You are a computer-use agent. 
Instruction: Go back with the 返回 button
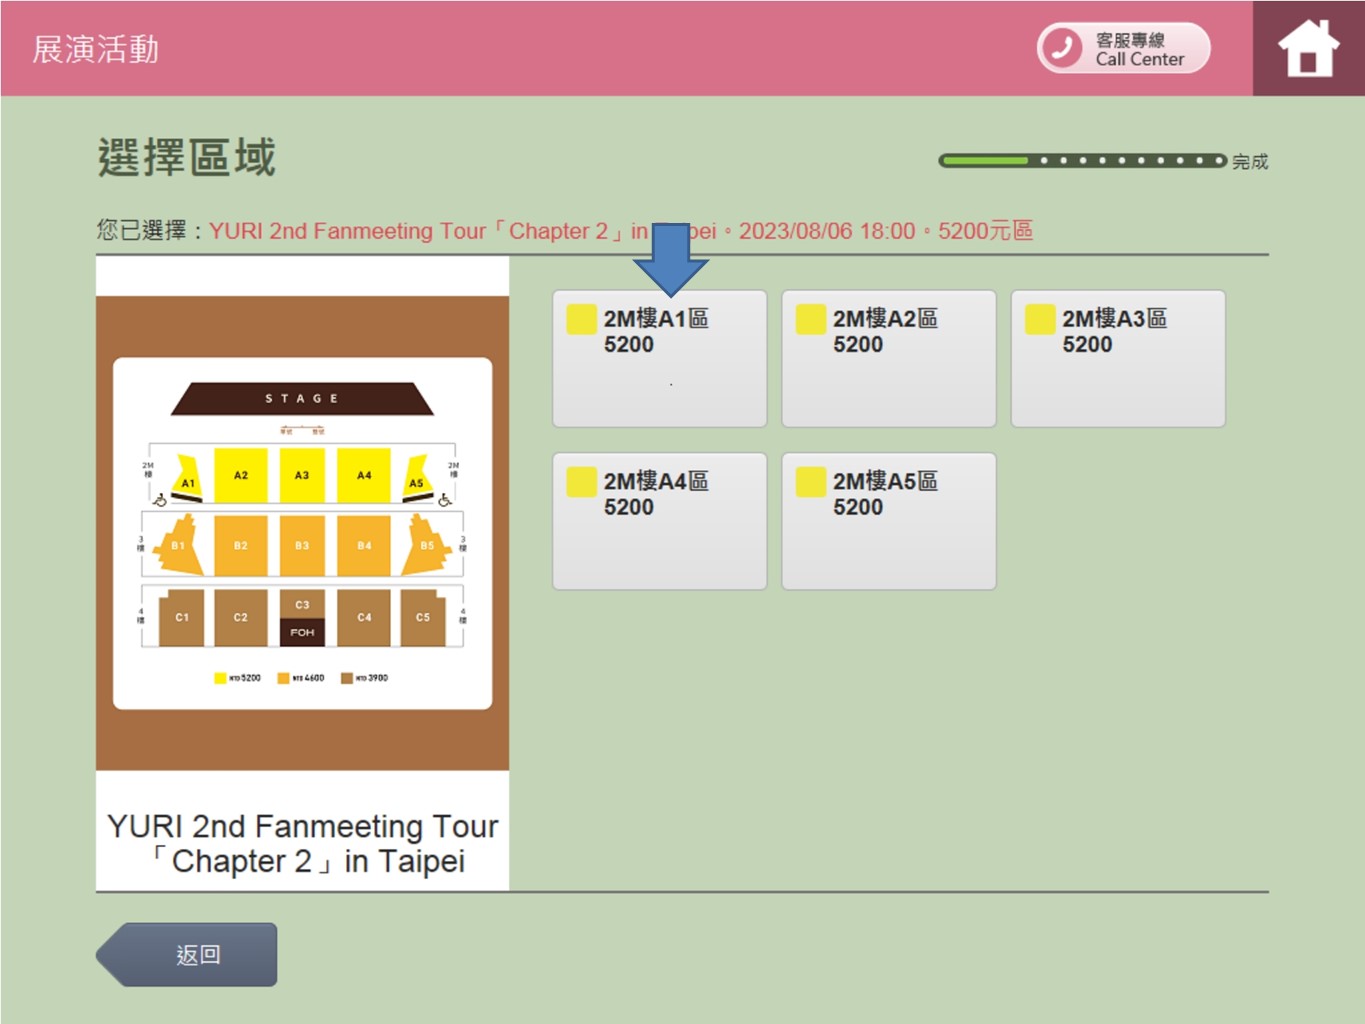pyautogui.click(x=187, y=955)
